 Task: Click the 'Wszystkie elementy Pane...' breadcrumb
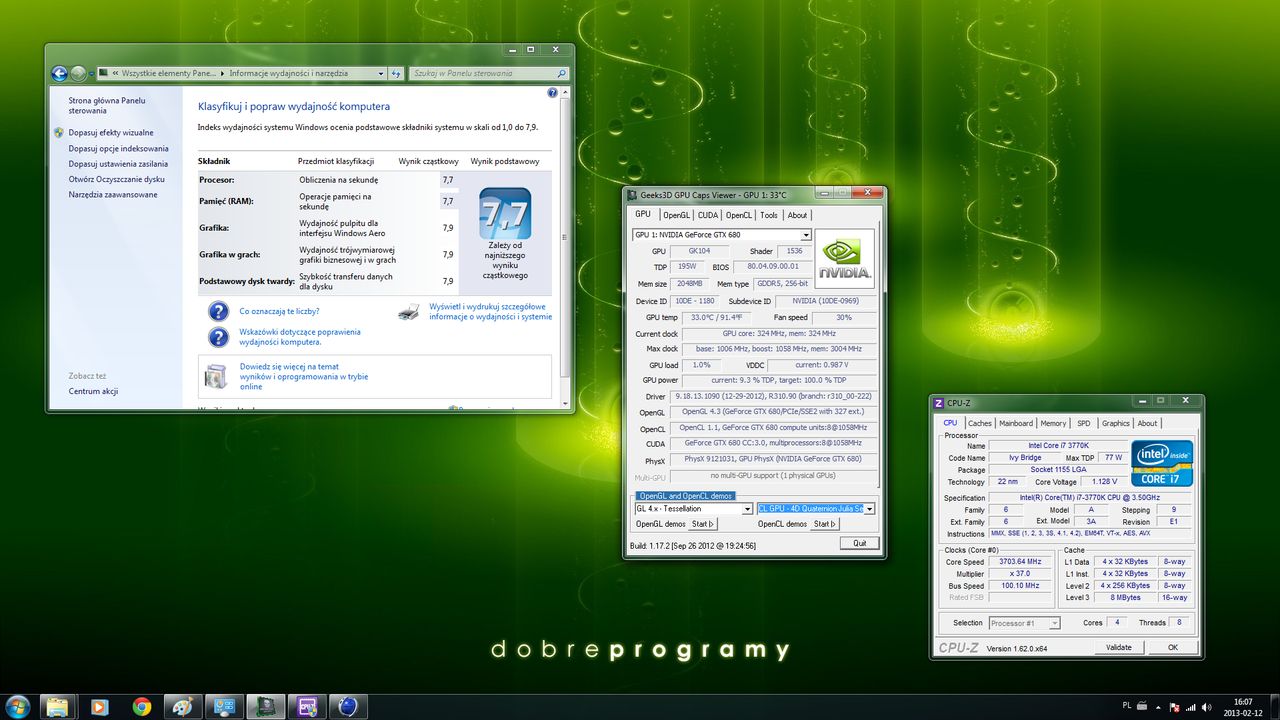tap(168, 73)
